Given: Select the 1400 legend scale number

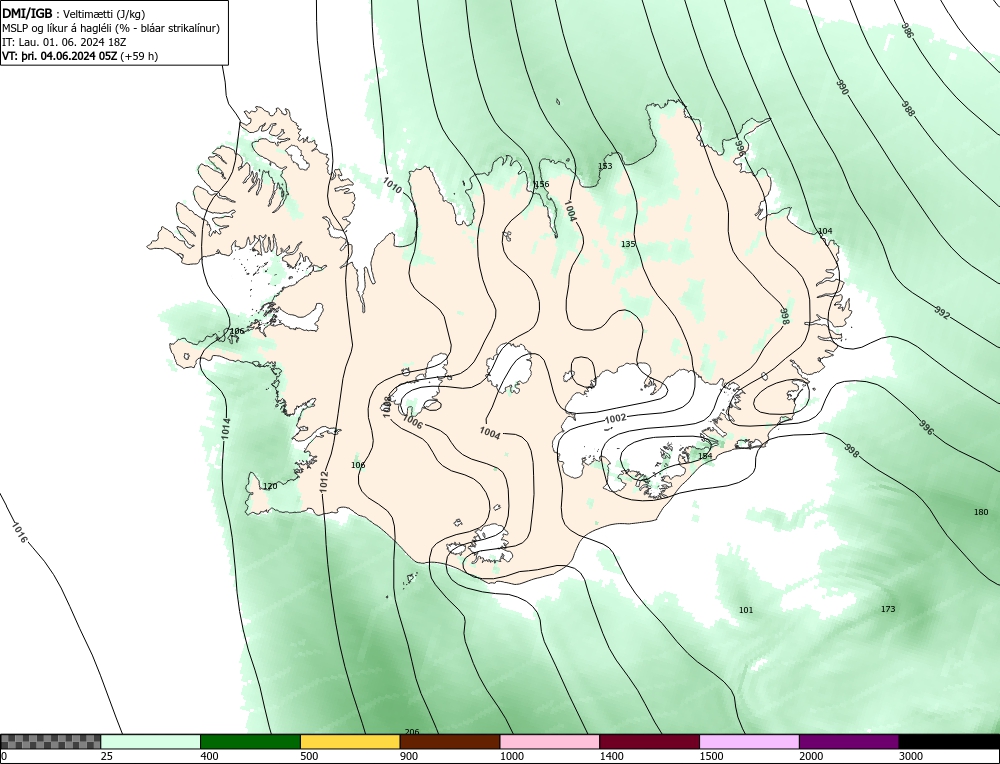Looking at the screenshot, I should point(612,756).
